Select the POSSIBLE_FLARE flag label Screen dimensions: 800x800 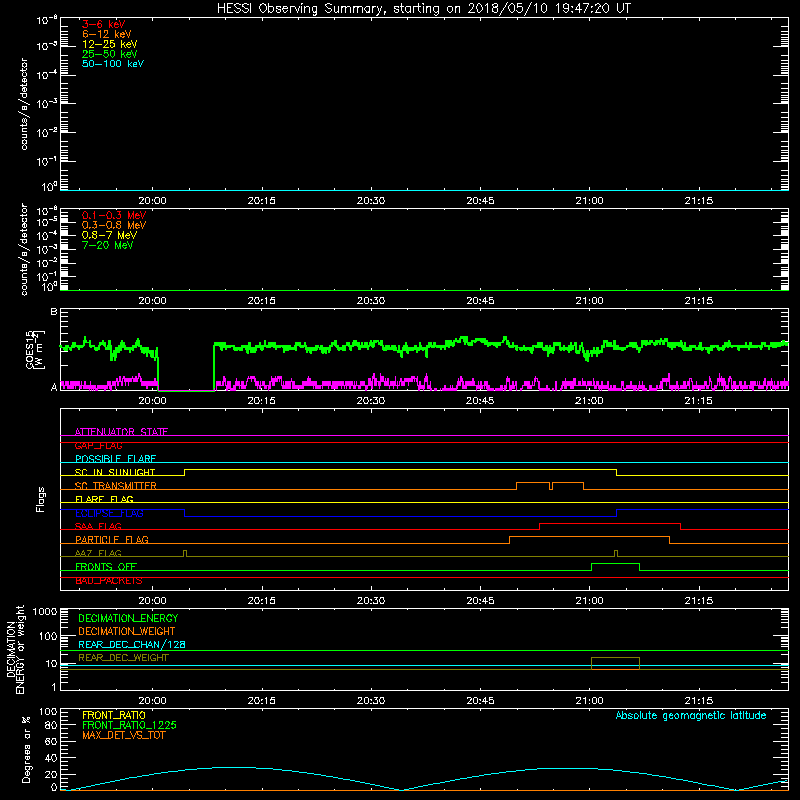115,459
